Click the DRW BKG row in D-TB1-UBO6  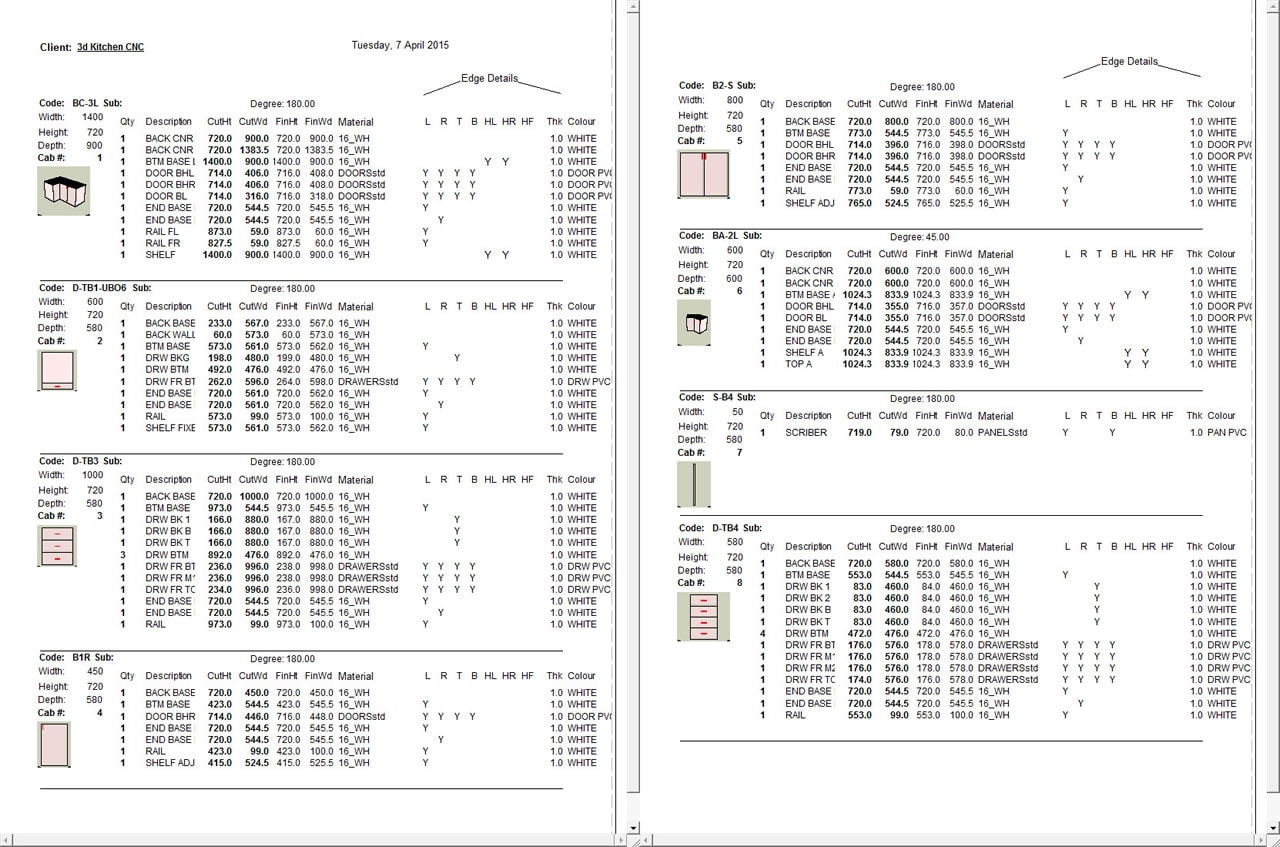(x=360, y=358)
